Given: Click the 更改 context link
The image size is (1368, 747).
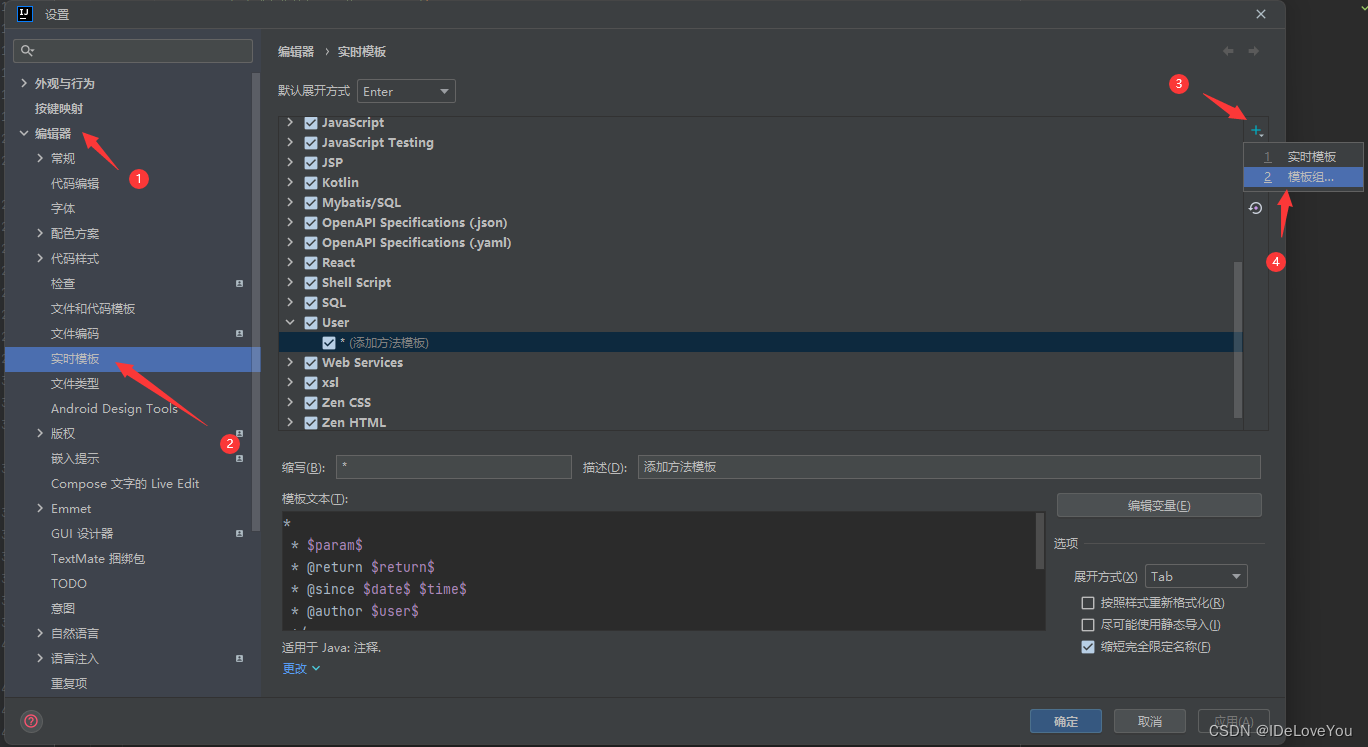Looking at the screenshot, I should click(301, 668).
